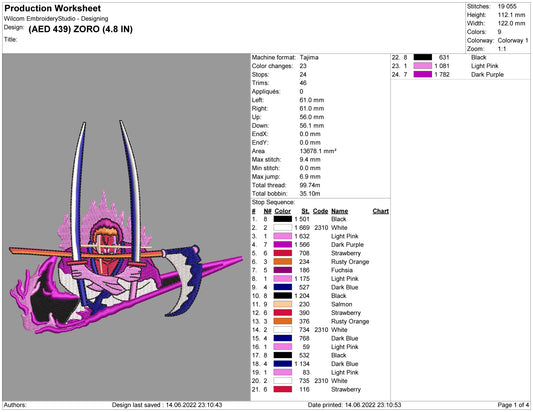Click the Light Pink swatch in stop 3
533x412 pixels.
[283, 236]
